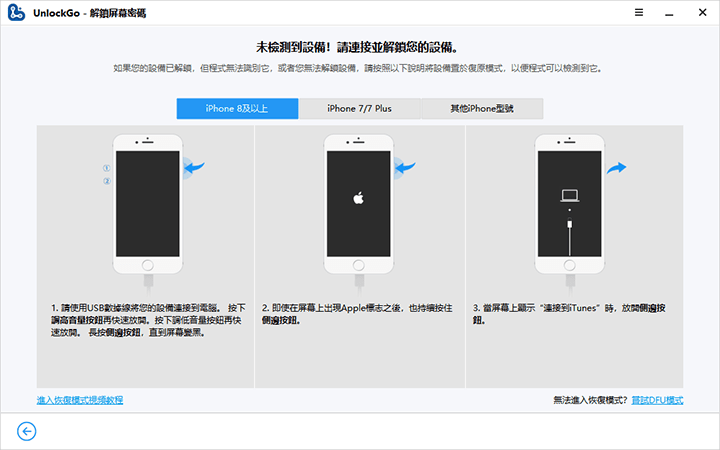Click the 無法進入恢復模式? label
The width and height of the screenshot is (720, 450).
point(590,400)
